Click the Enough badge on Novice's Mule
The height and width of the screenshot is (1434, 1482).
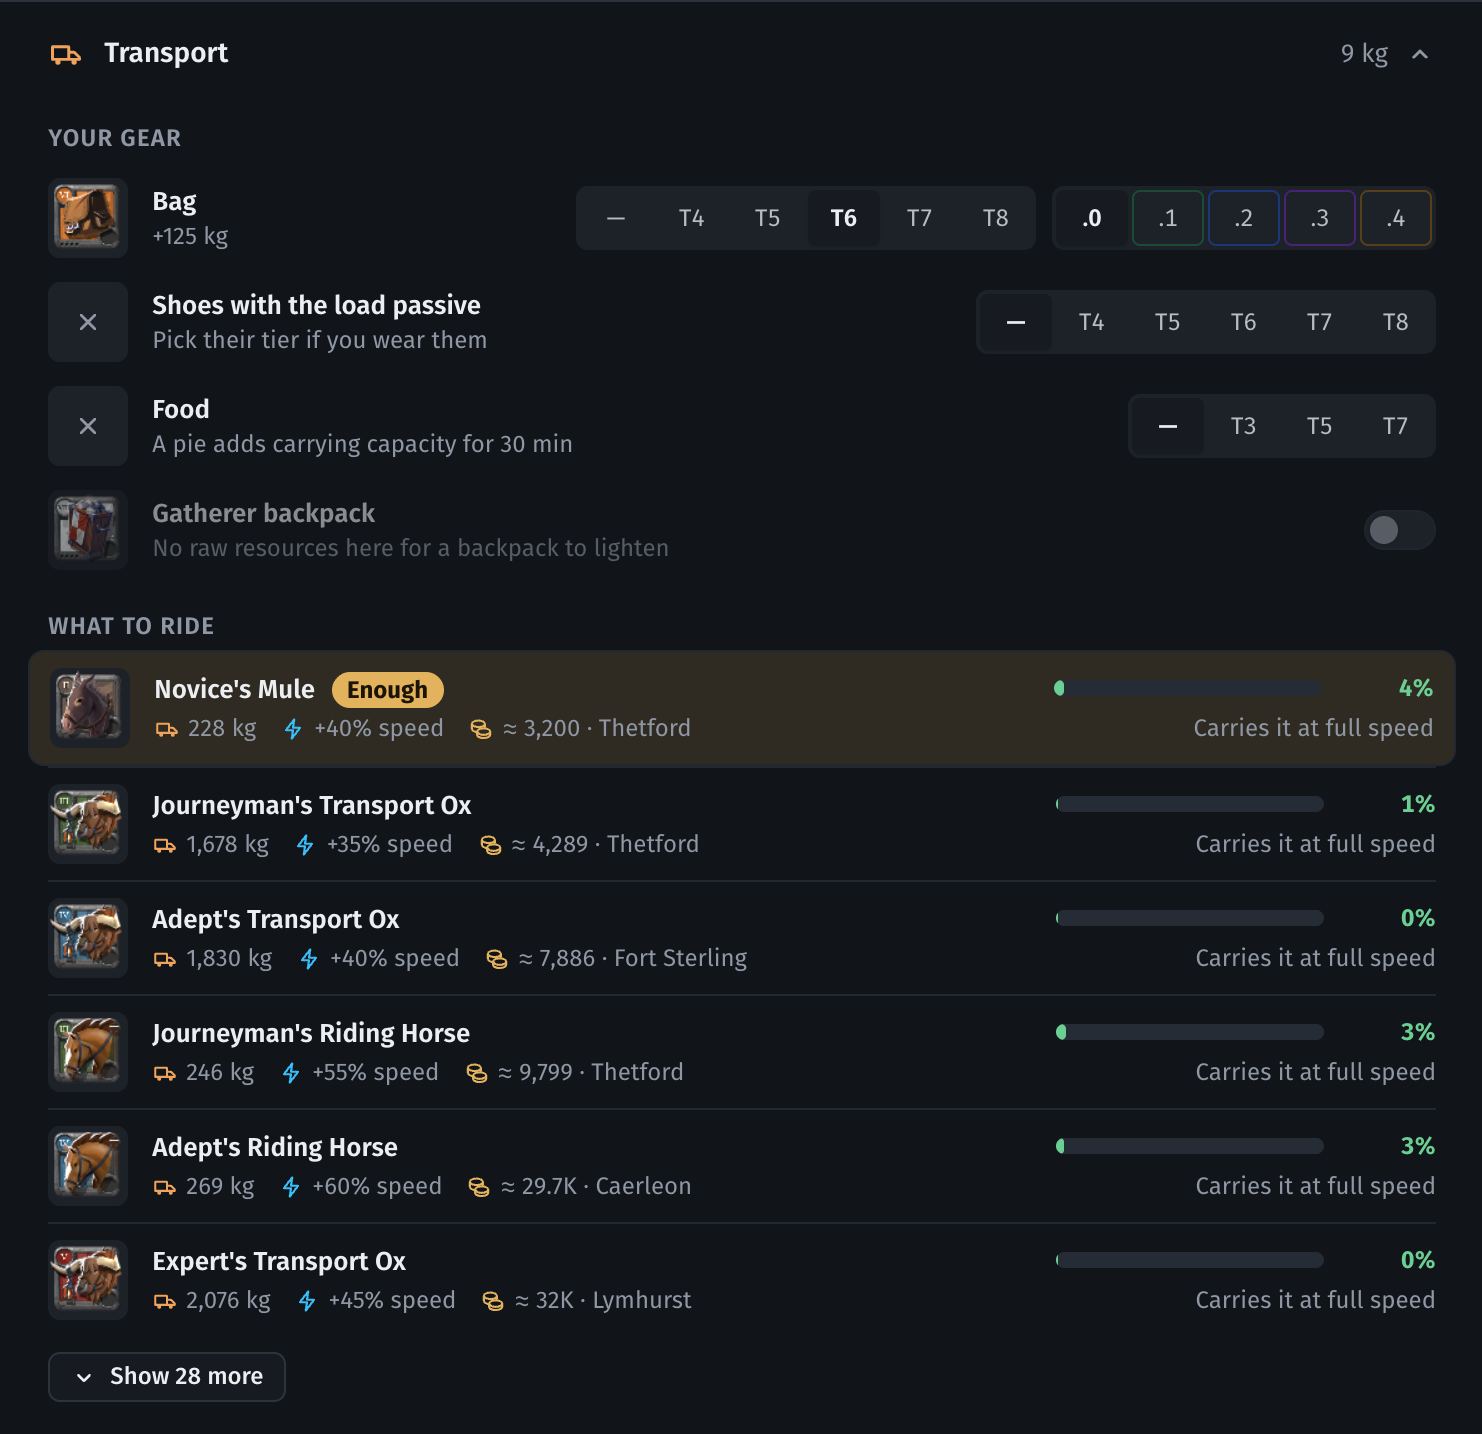pos(387,690)
